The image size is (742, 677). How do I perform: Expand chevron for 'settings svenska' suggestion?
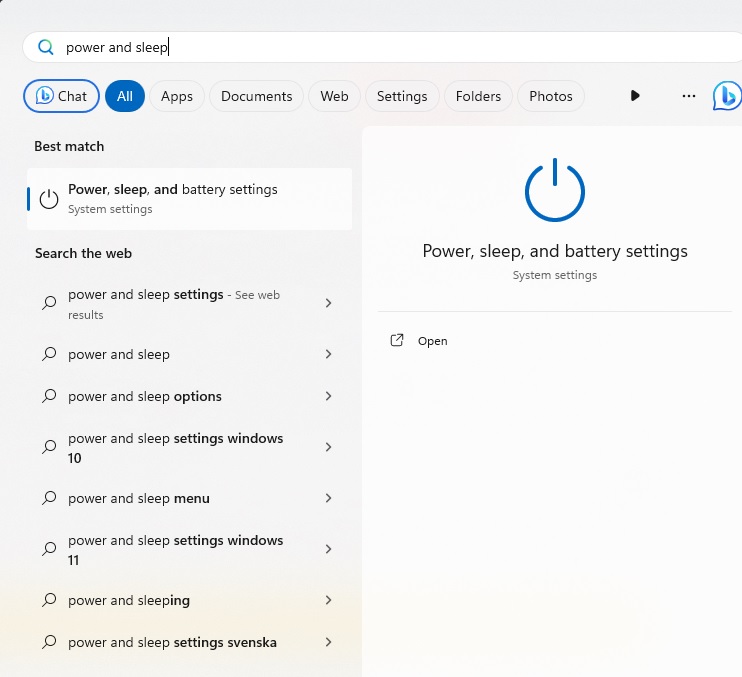[x=328, y=642]
